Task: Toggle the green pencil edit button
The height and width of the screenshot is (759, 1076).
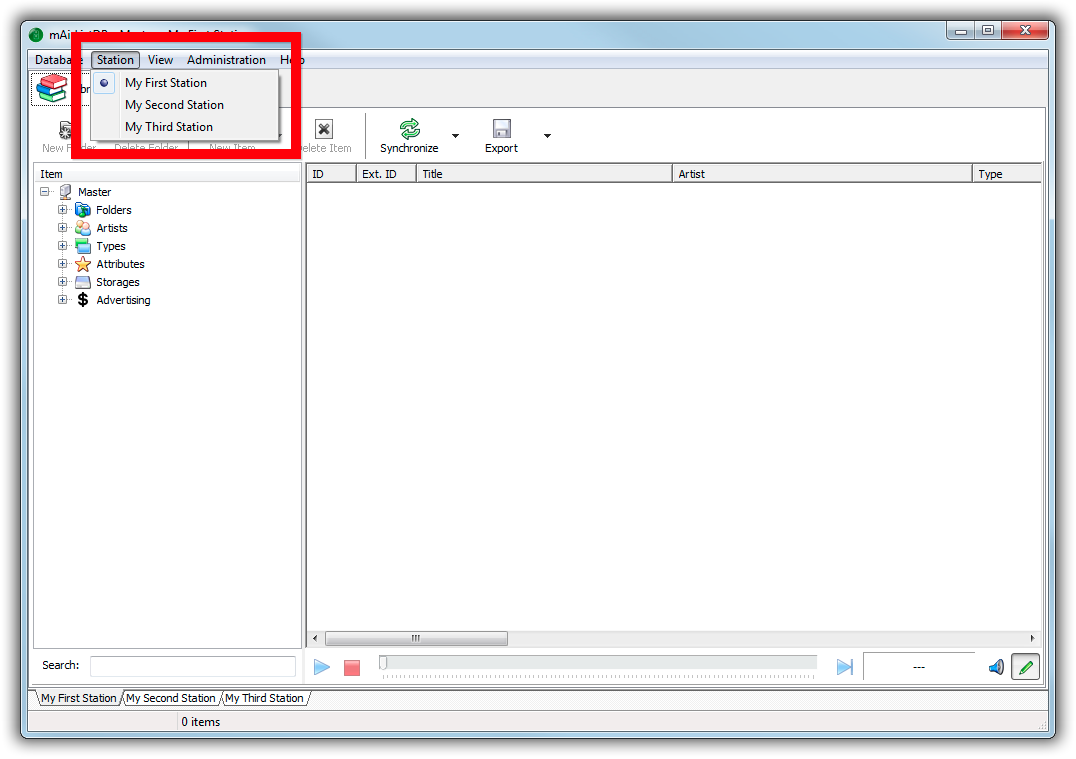Action: [1025, 667]
